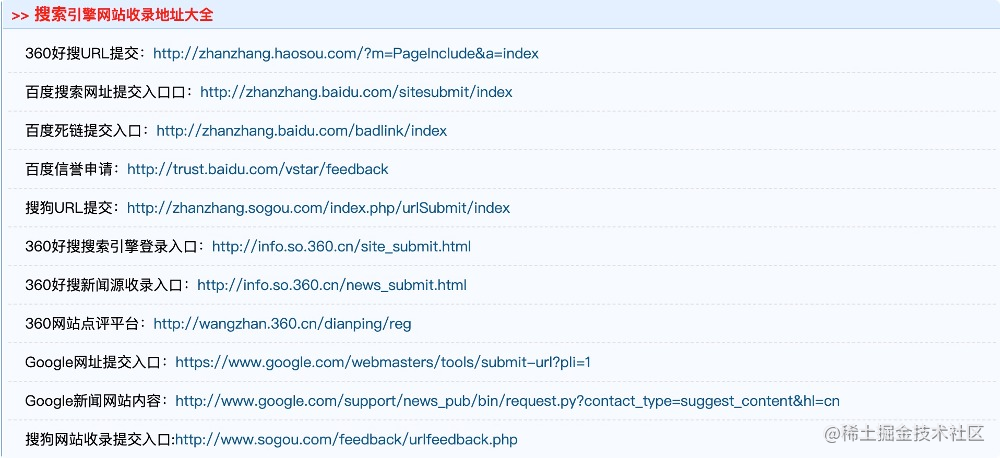
Task: Select the label 360好搜搜索引擎登录入口
Action: 111,247
